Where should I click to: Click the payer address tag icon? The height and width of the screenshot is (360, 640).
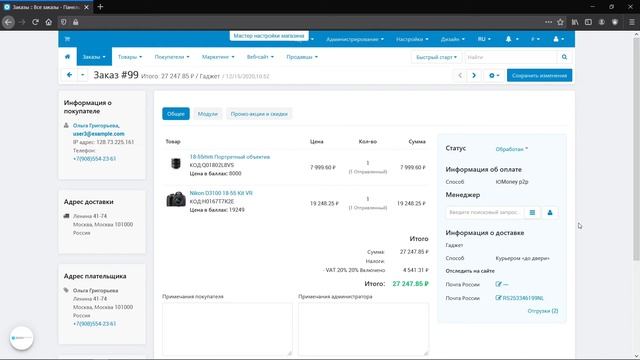tap(66, 290)
